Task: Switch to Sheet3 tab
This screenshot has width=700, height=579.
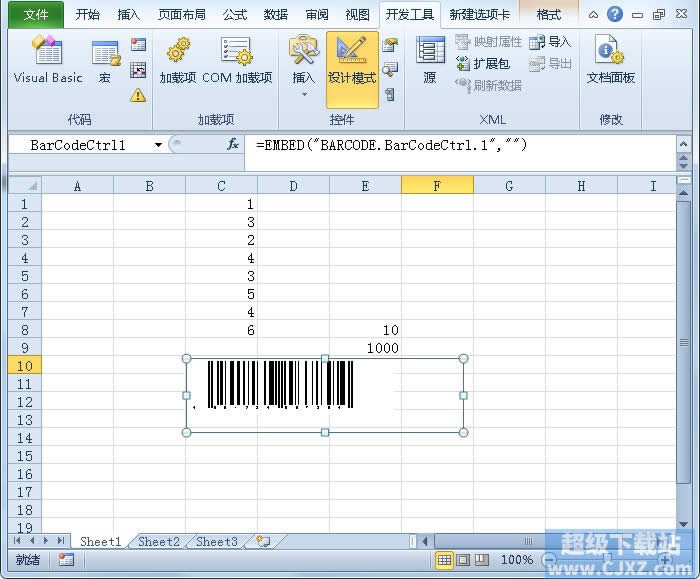Action: [217, 542]
